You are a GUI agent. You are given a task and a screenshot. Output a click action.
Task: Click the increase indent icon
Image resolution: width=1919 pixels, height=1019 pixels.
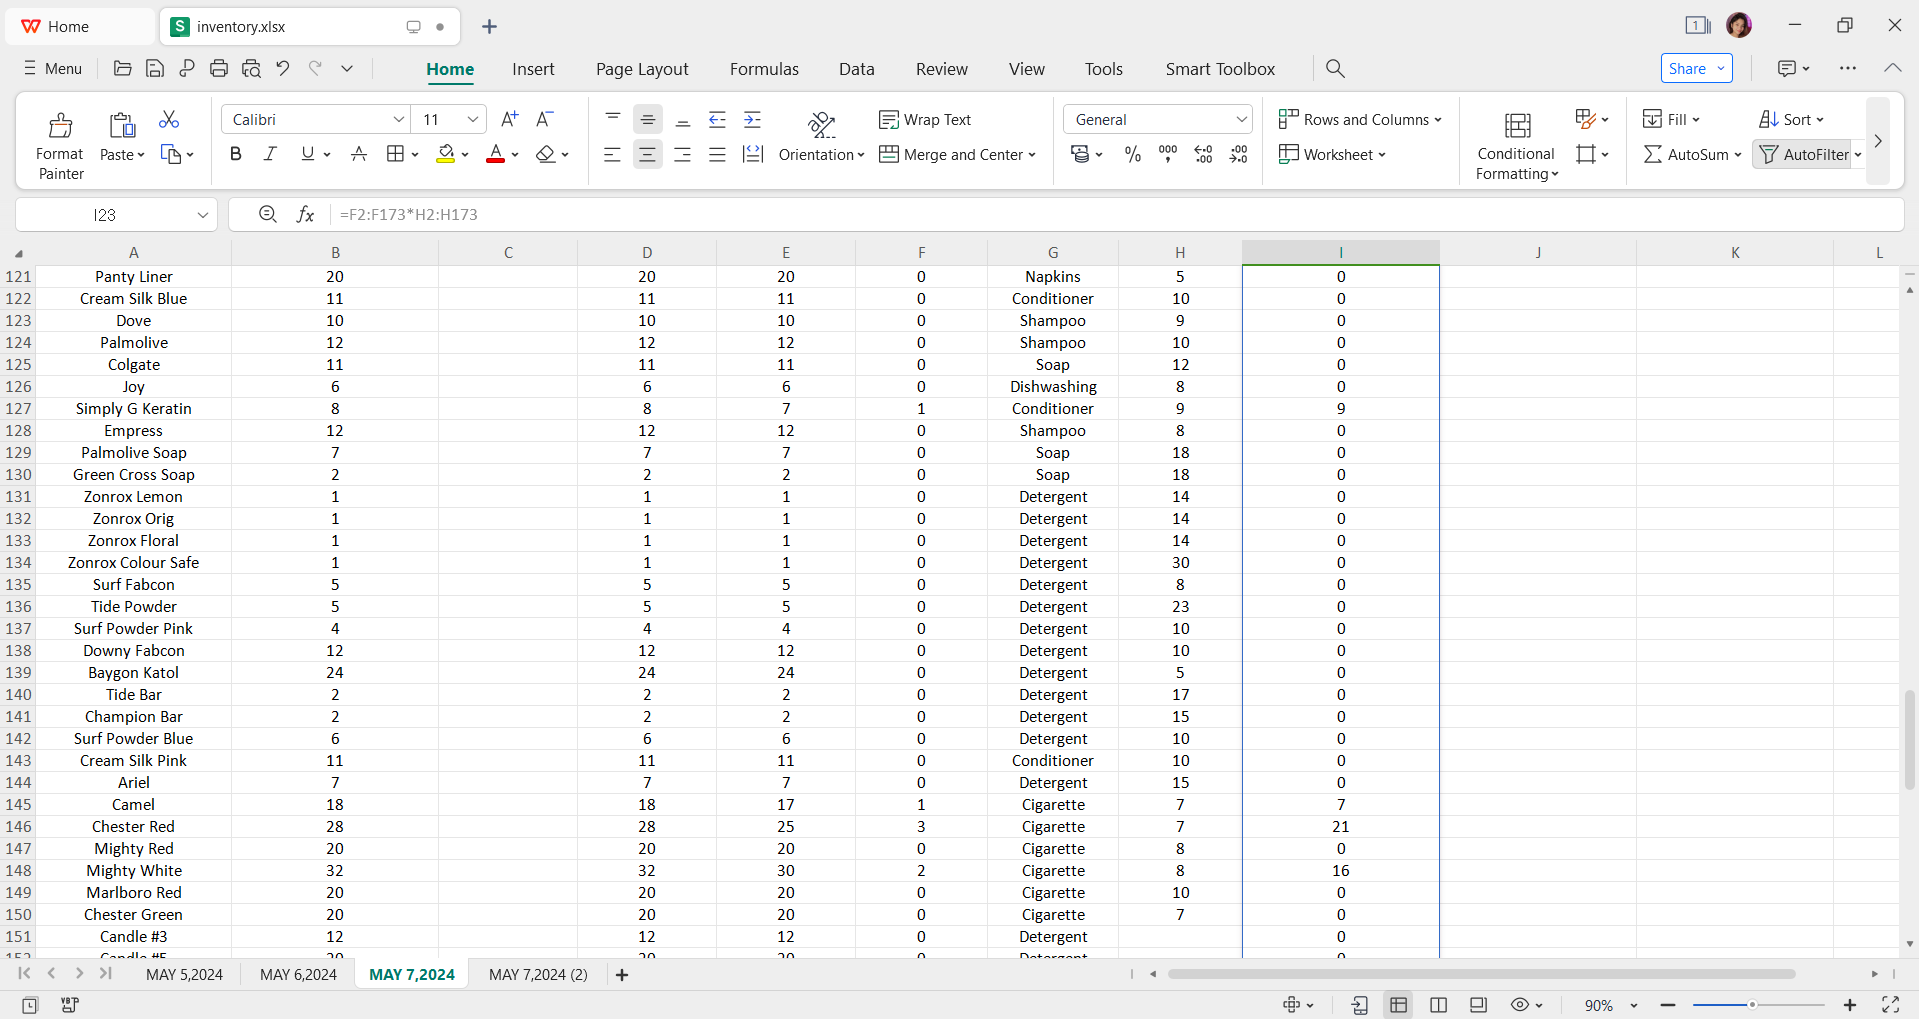tap(753, 120)
